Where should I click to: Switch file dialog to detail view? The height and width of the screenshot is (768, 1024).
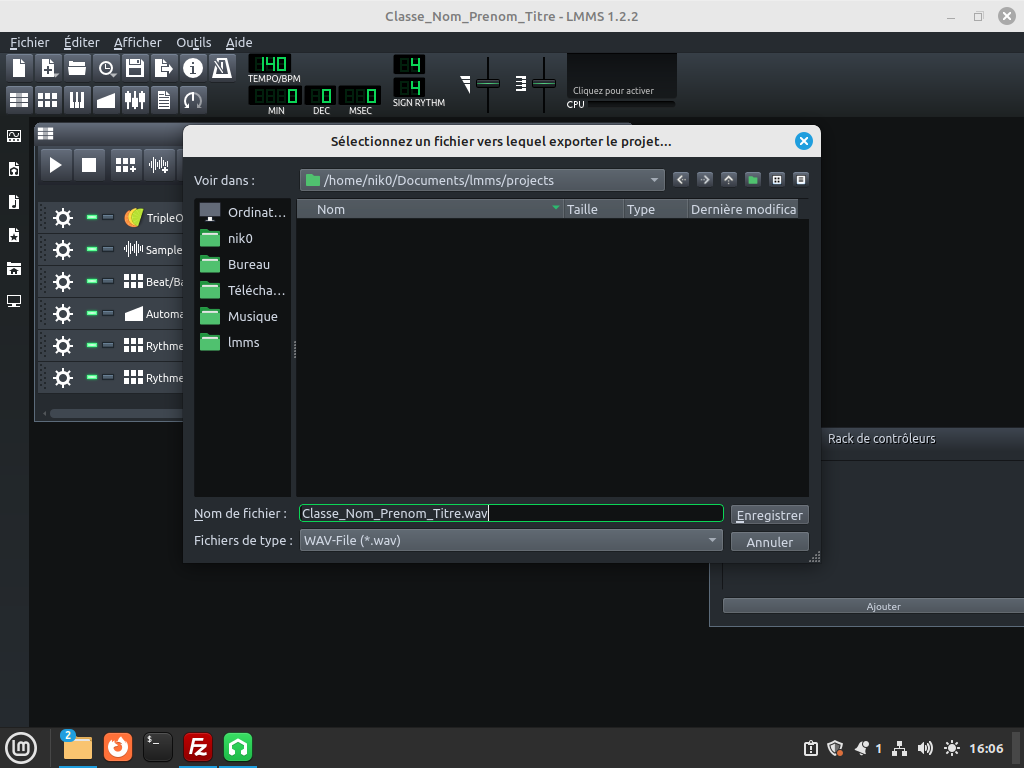click(x=801, y=180)
